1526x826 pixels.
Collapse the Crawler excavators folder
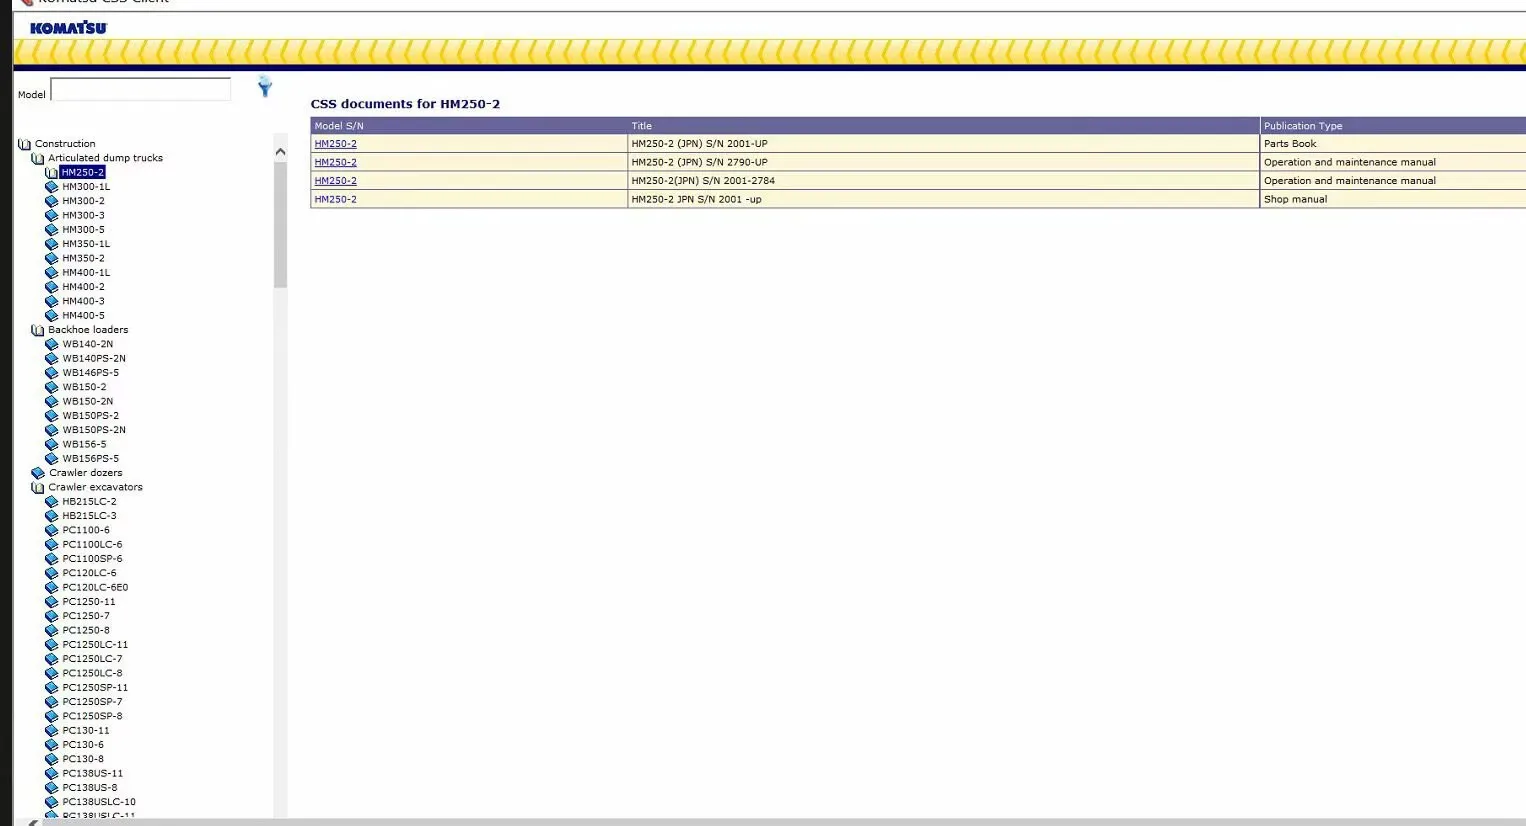coord(38,488)
